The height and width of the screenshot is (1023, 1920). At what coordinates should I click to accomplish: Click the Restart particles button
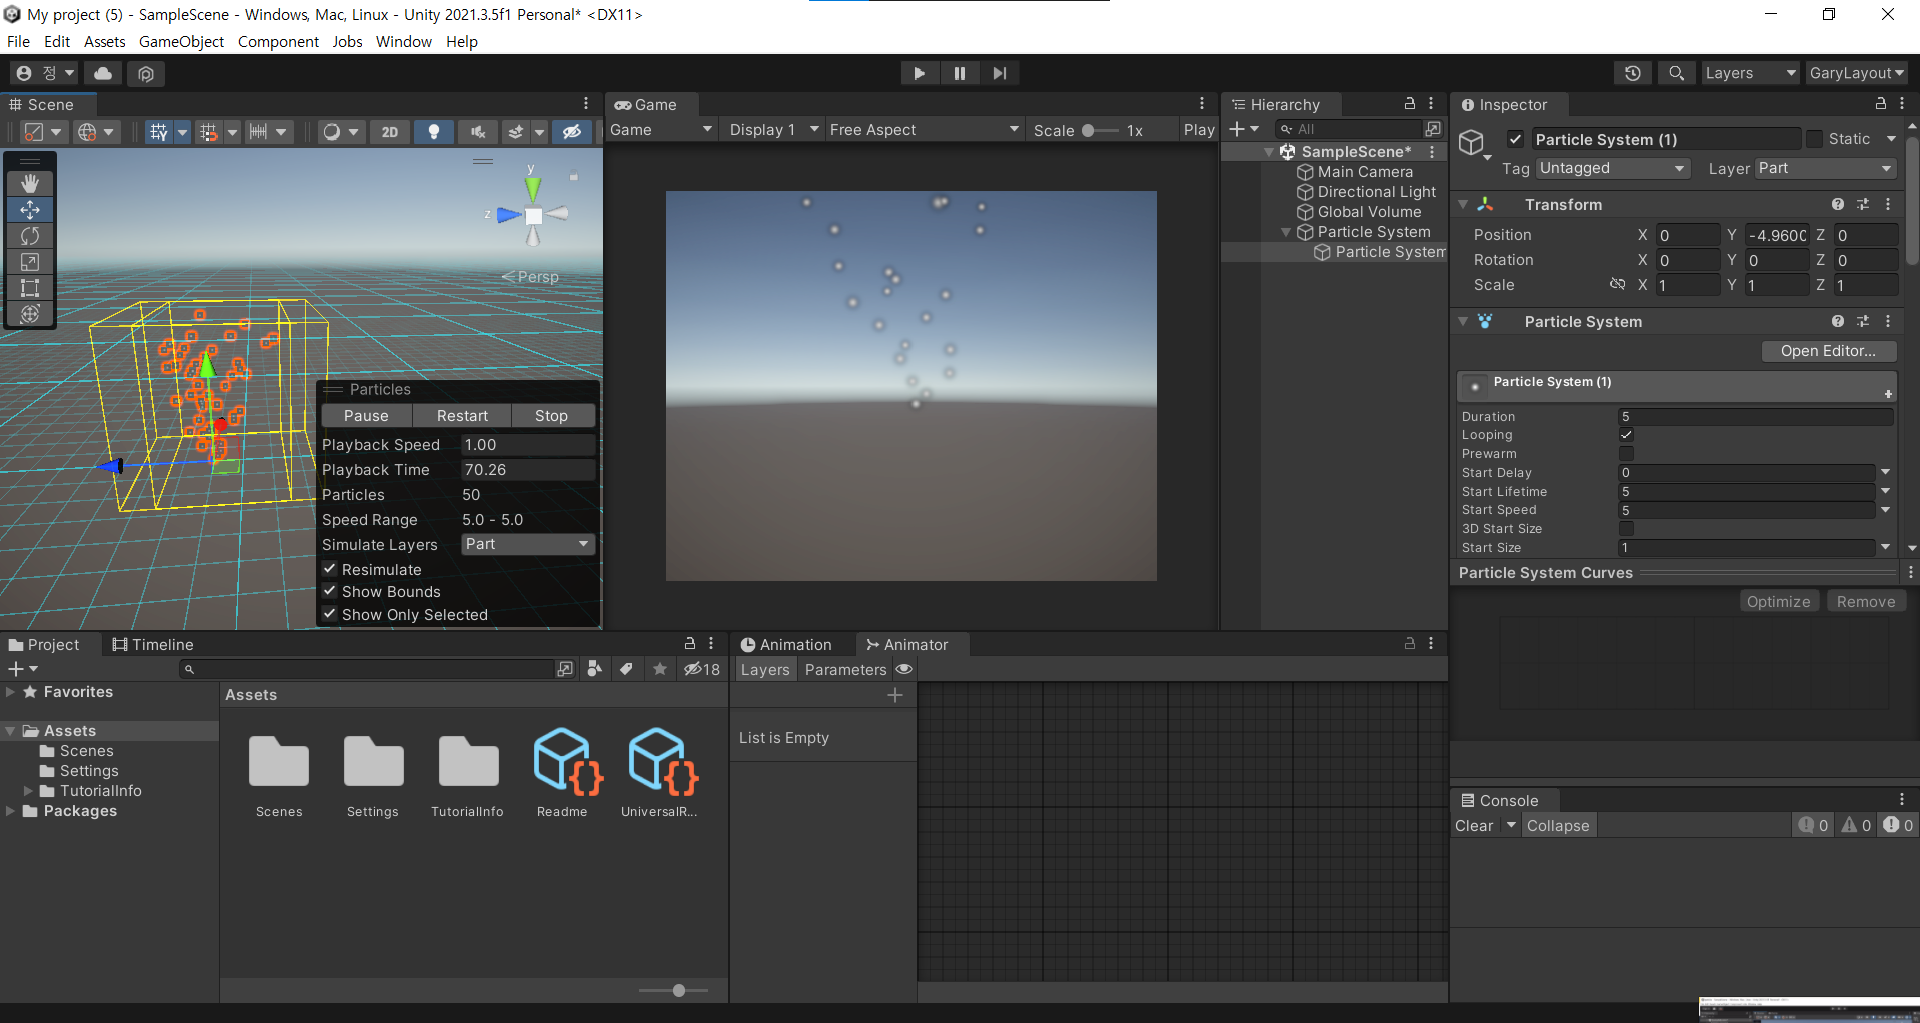(462, 416)
